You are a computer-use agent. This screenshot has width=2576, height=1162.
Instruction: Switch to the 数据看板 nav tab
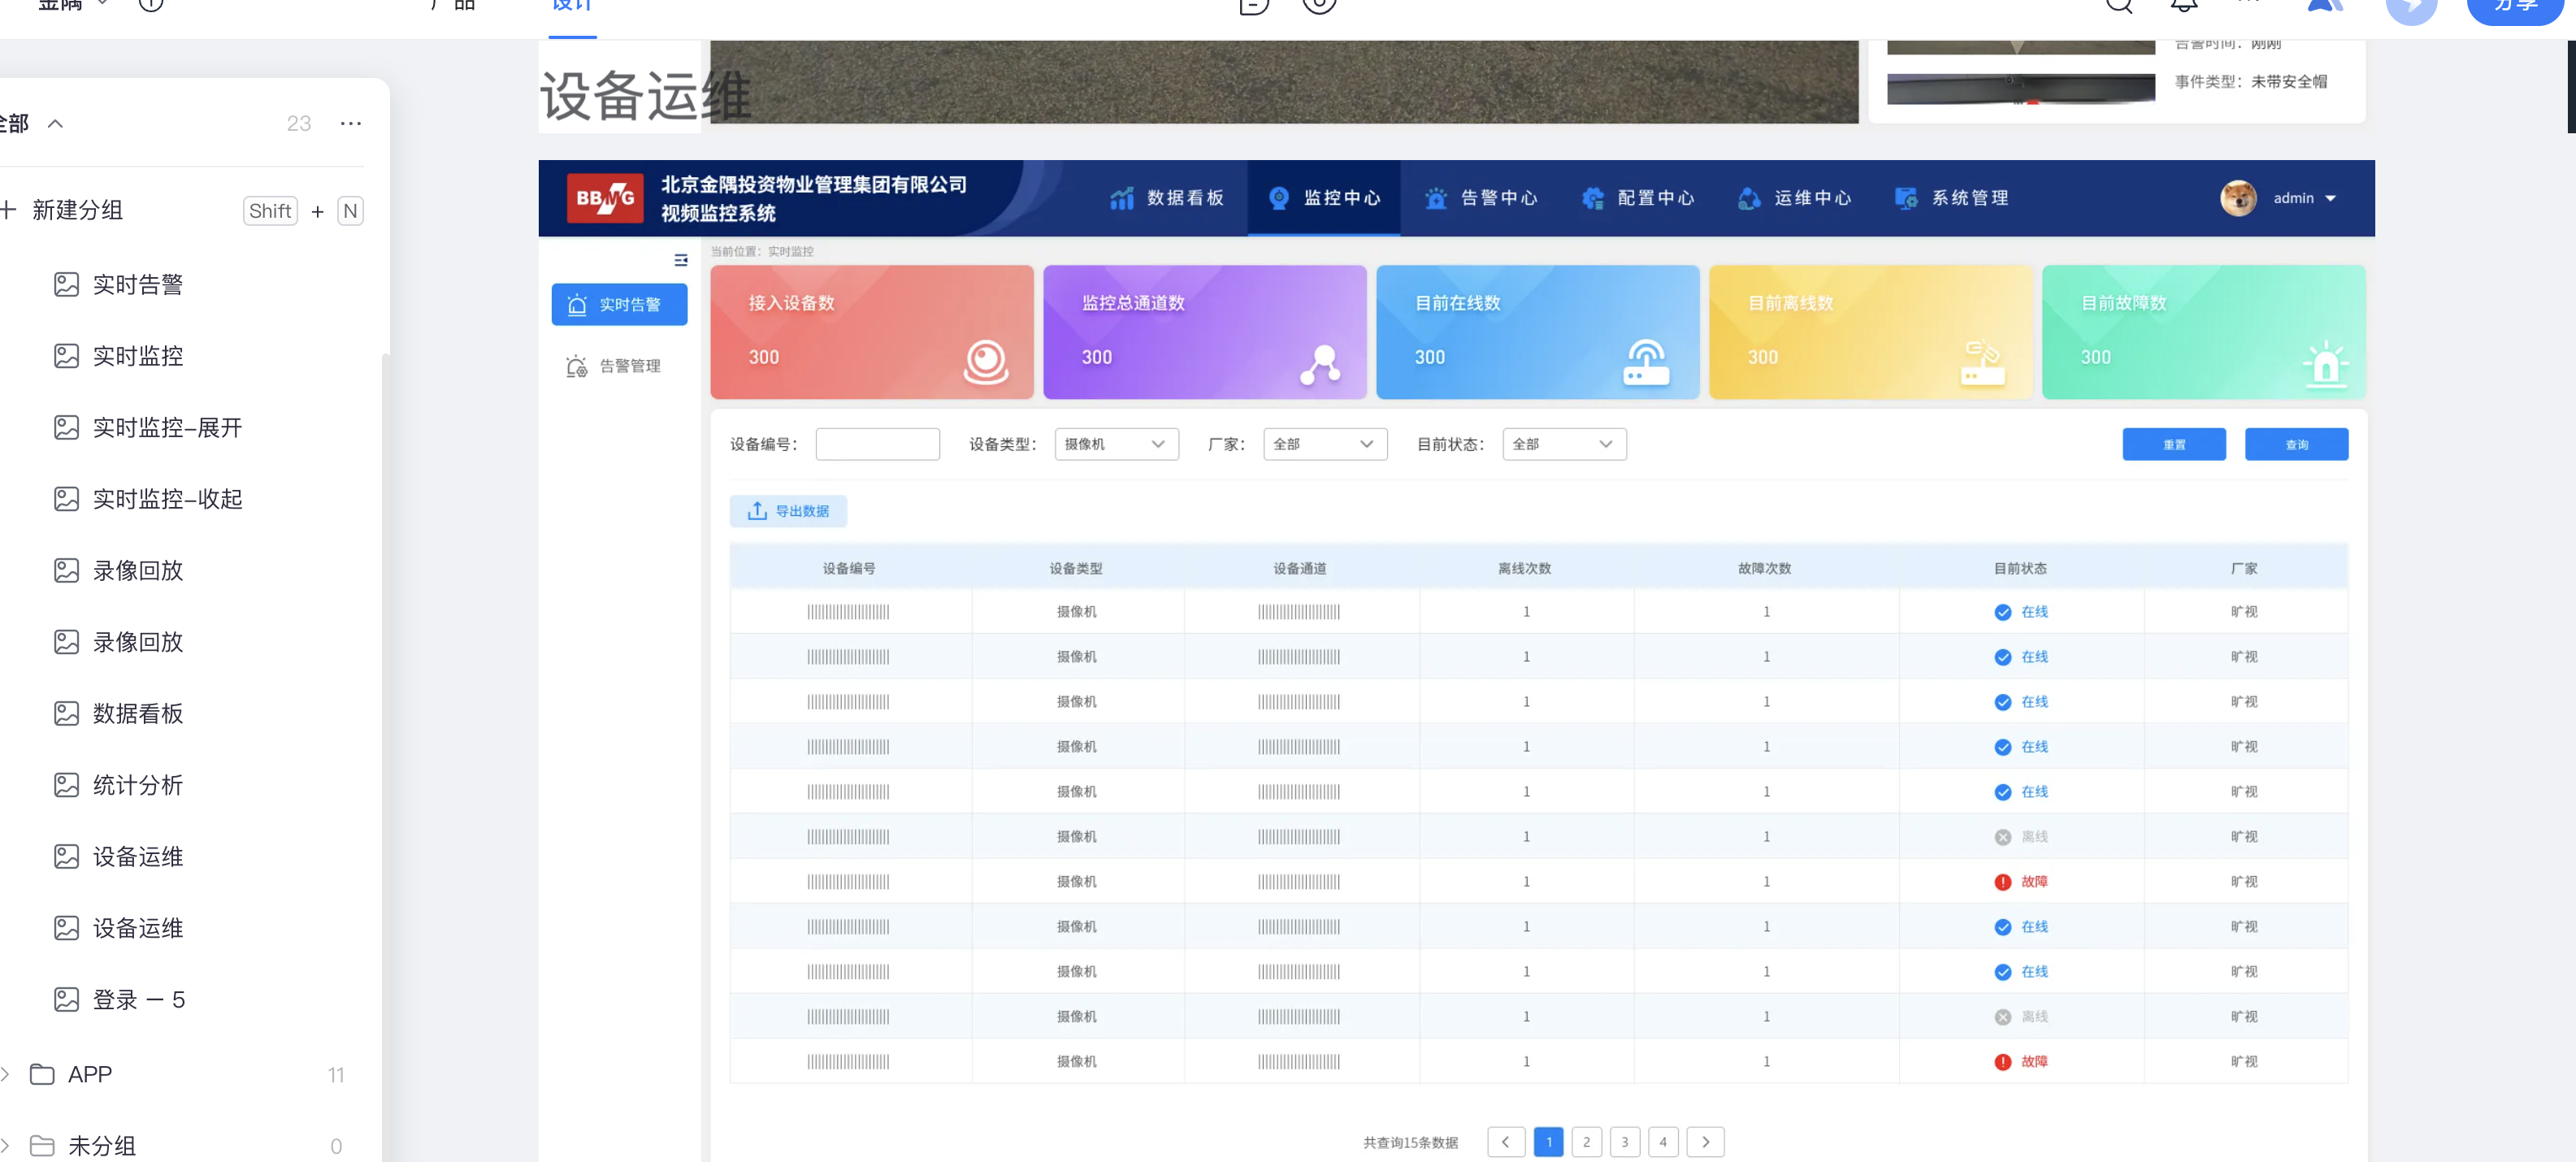point(1167,198)
